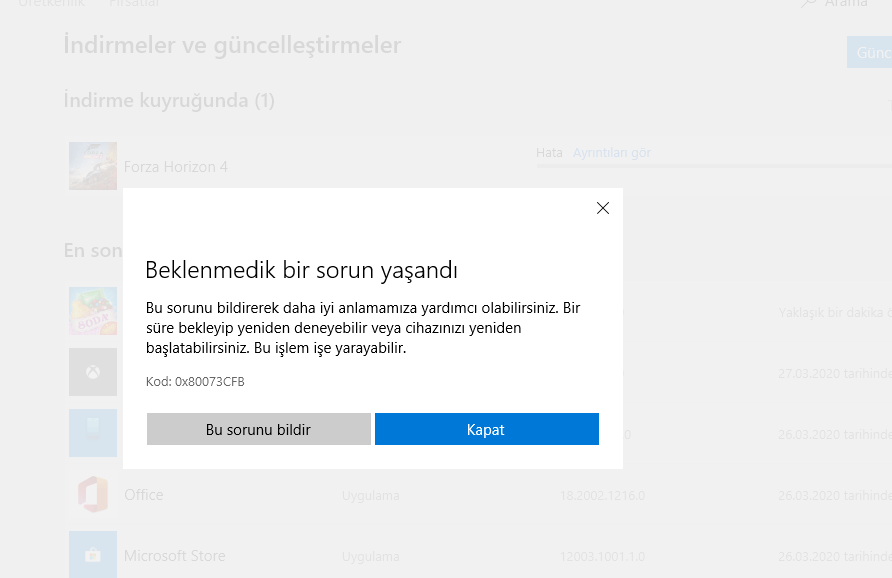
Task: Click the Uygulama label on the Office row
Action: (x=370, y=494)
